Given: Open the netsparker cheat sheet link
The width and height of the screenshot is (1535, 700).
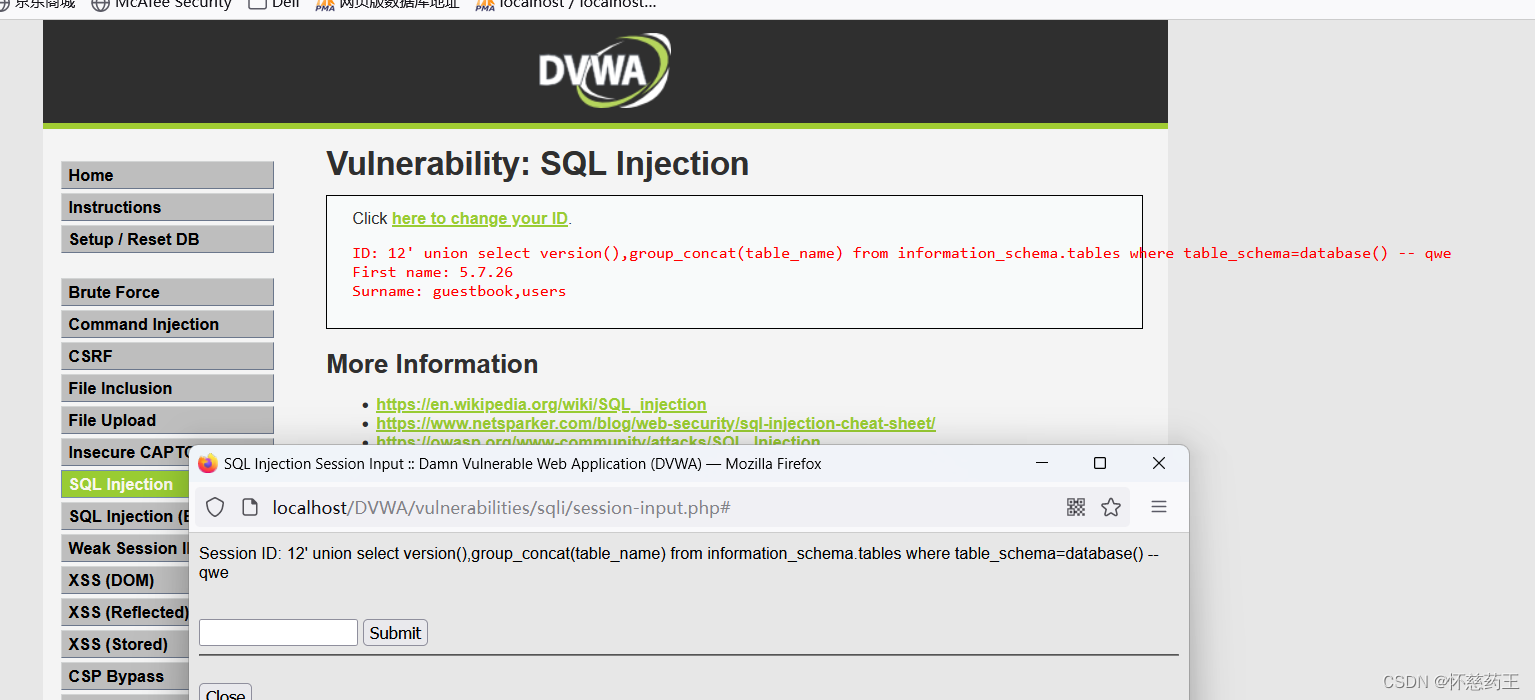Looking at the screenshot, I should click(656, 423).
